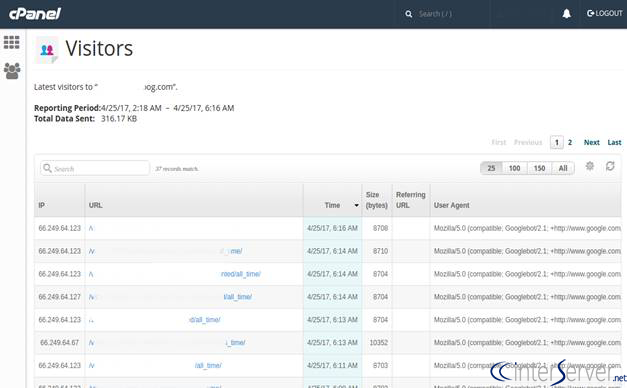Open the notifications bell
The width and height of the screenshot is (627, 388).
tap(566, 14)
